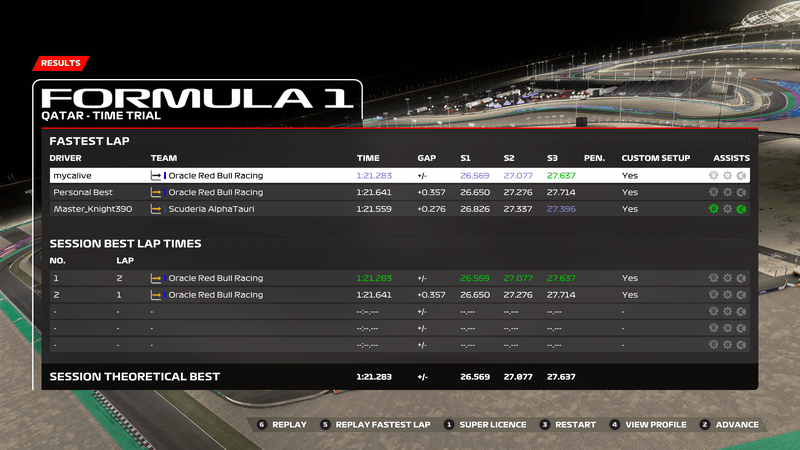The image size is (800, 450).
Task: Click the S3 column header
Action: pos(553,158)
